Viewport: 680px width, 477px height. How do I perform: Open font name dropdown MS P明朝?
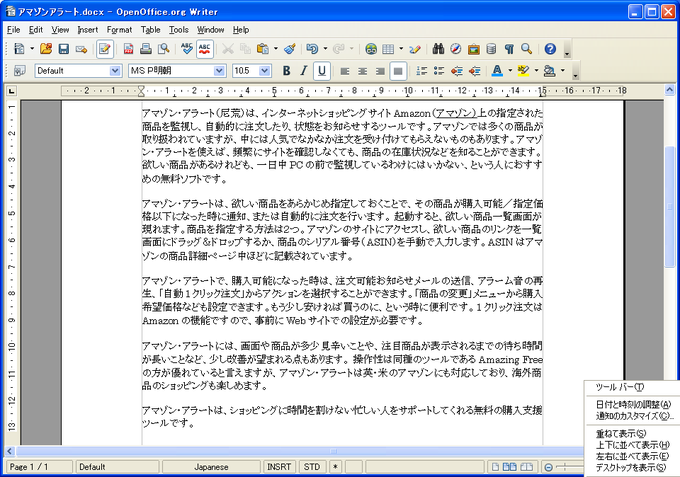point(219,71)
